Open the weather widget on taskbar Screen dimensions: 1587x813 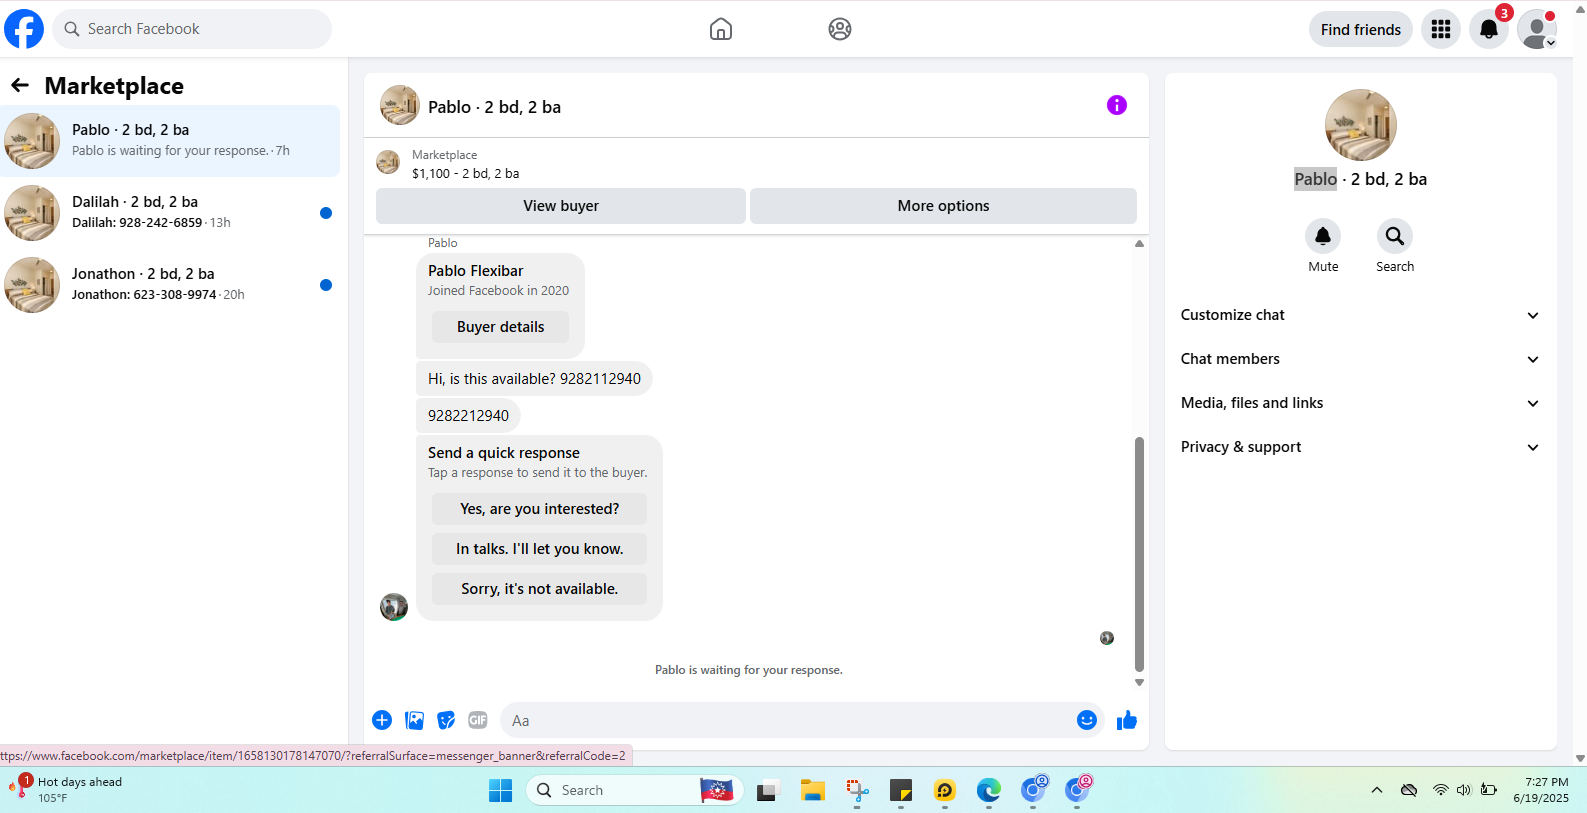click(x=66, y=789)
